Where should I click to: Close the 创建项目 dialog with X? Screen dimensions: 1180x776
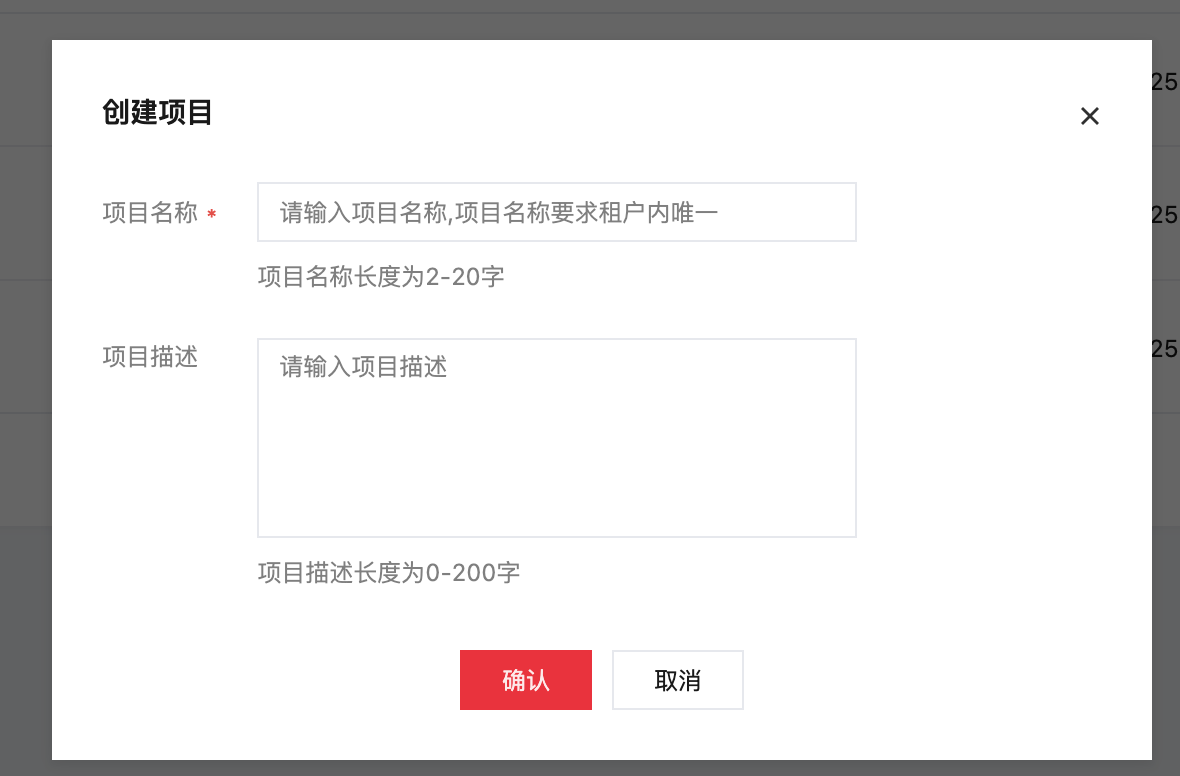point(1089,116)
